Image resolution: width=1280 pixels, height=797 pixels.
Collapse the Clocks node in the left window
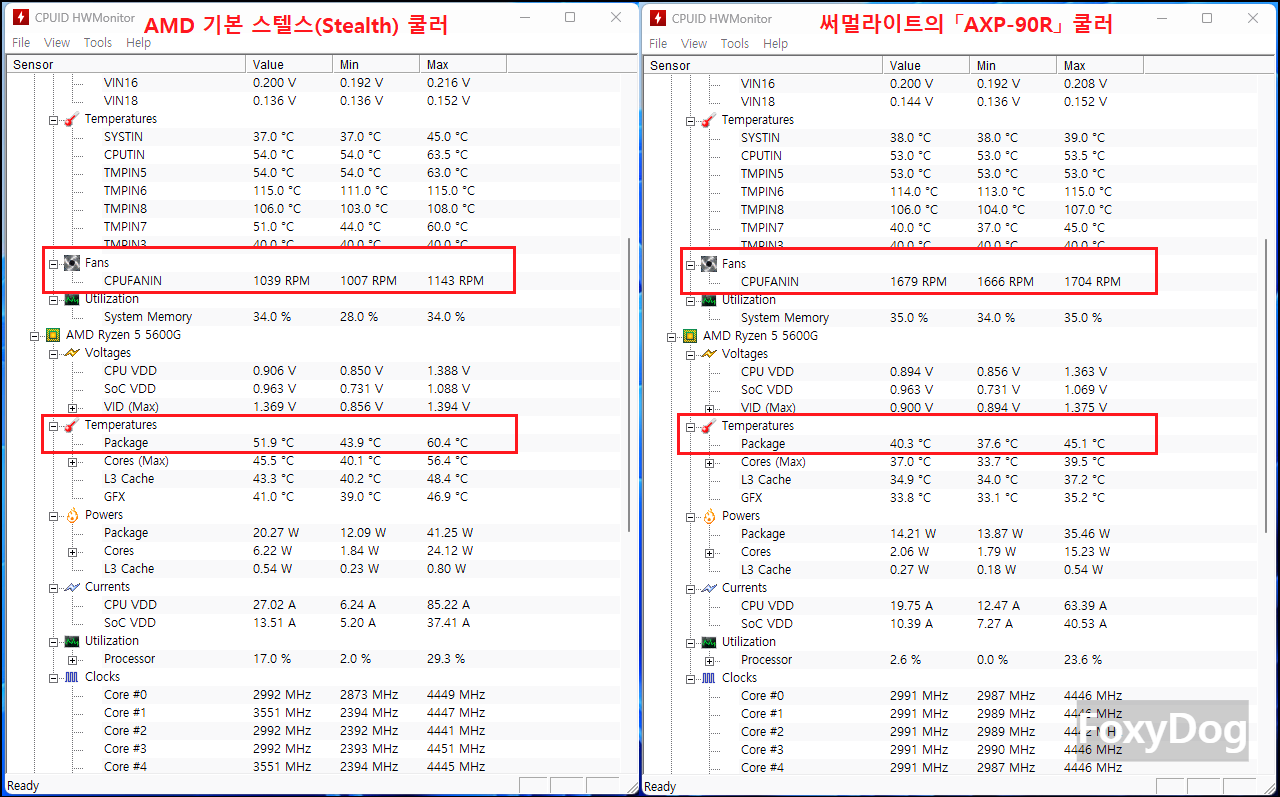click(54, 678)
